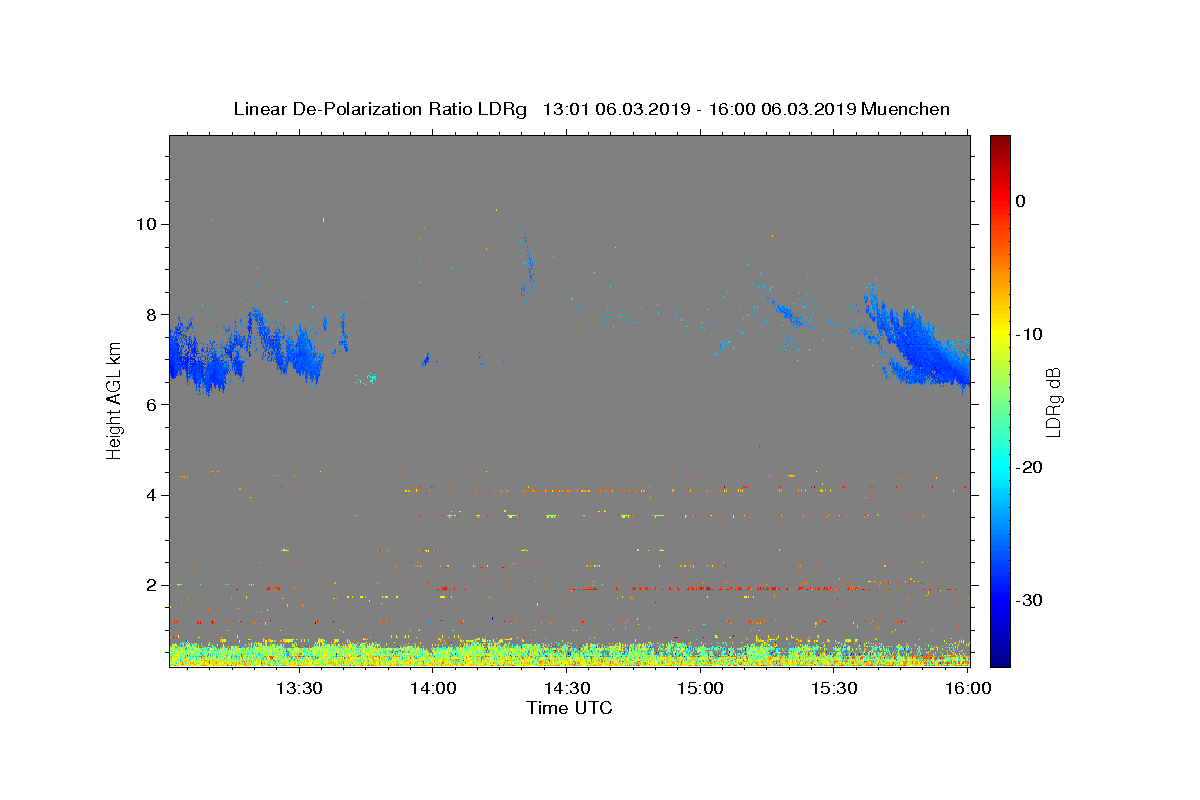Click the 'Time UTC' axis label
Screen dimensions: 1200x800
569,709
